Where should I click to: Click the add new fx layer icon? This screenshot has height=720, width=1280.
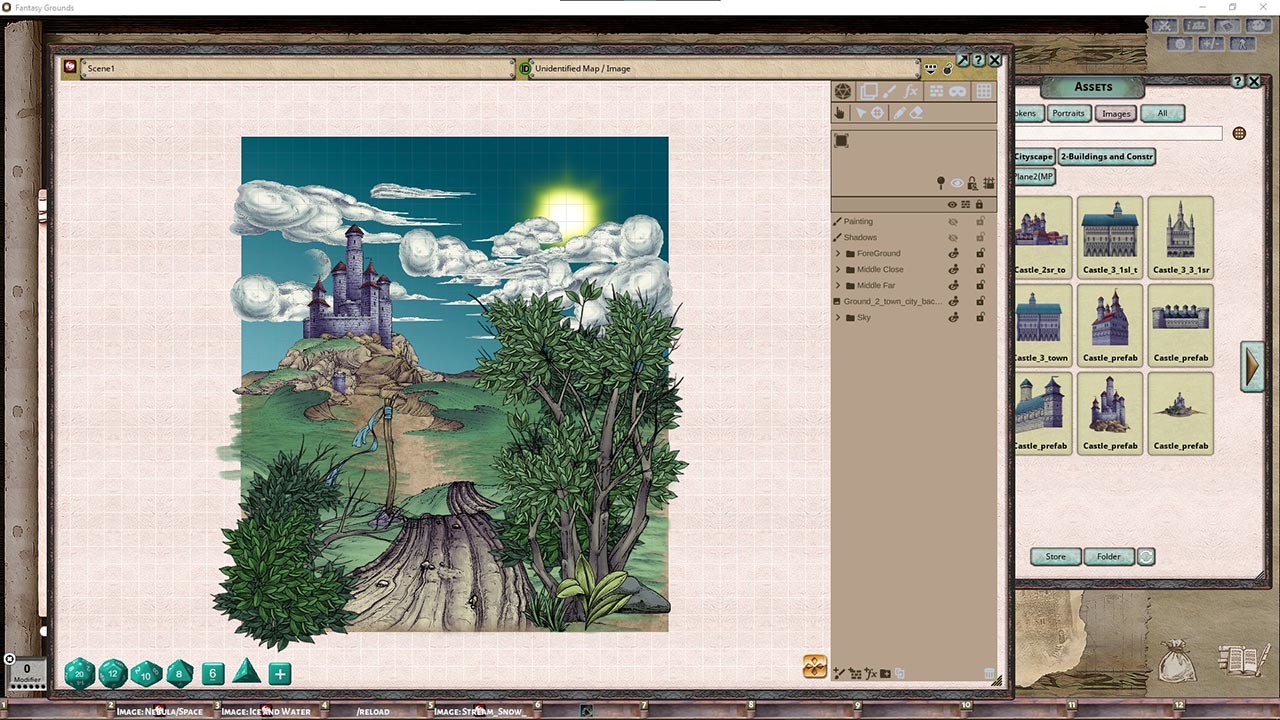click(871, 673)
